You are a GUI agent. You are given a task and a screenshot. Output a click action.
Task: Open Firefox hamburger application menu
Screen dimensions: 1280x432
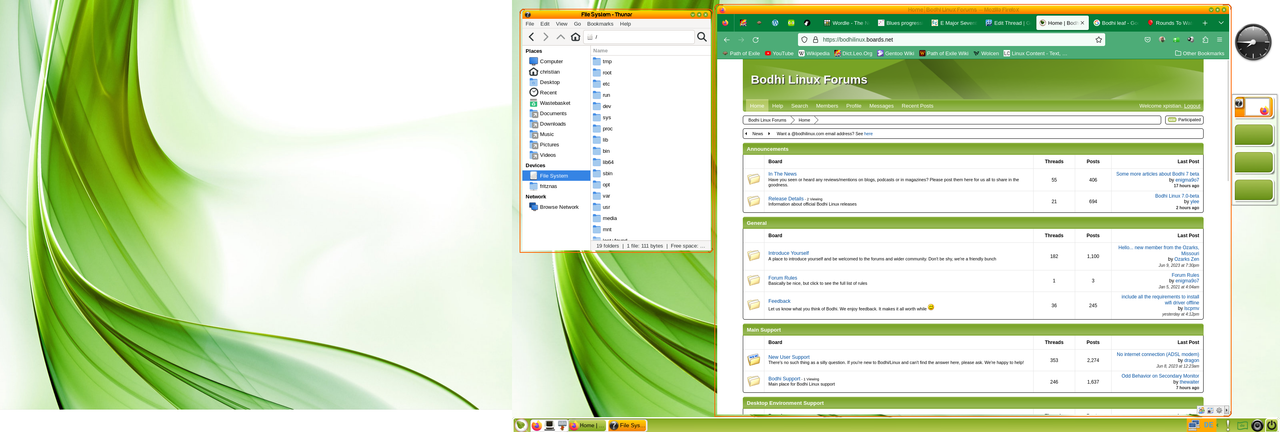point(1220,40)
